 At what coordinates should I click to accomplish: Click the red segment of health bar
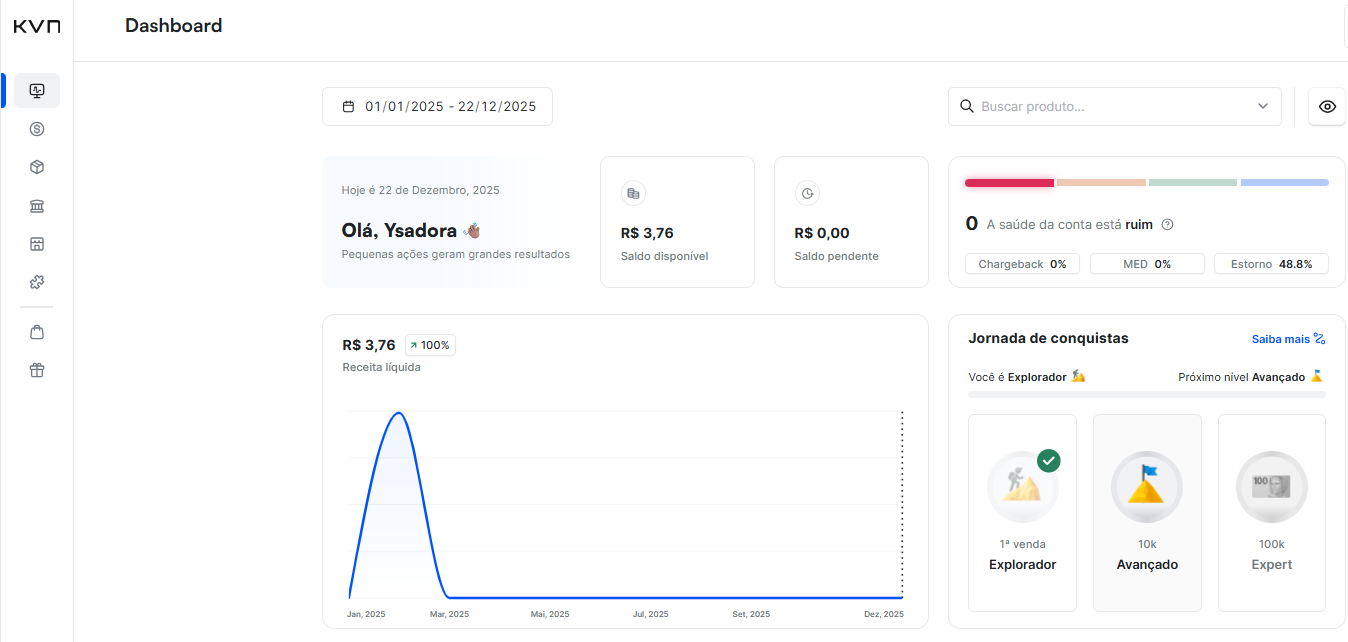point(1009,183)
